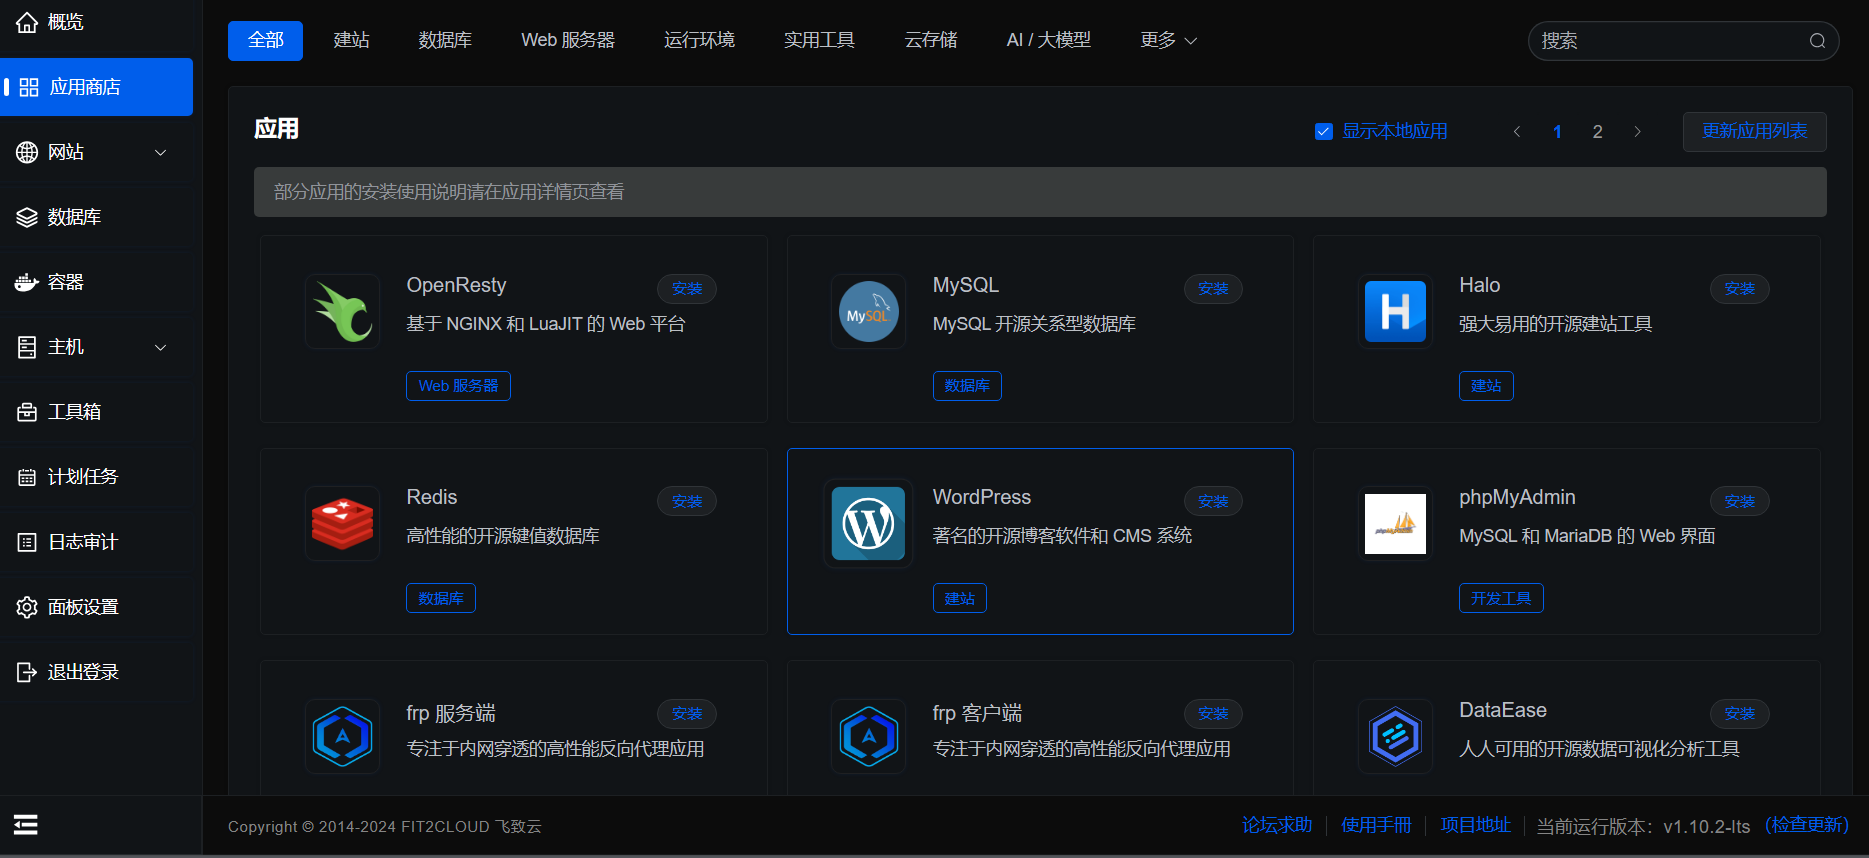This screenshot has height=858, width=1869.
Task: Click the 主机 server icon
Action: (27, 347)
